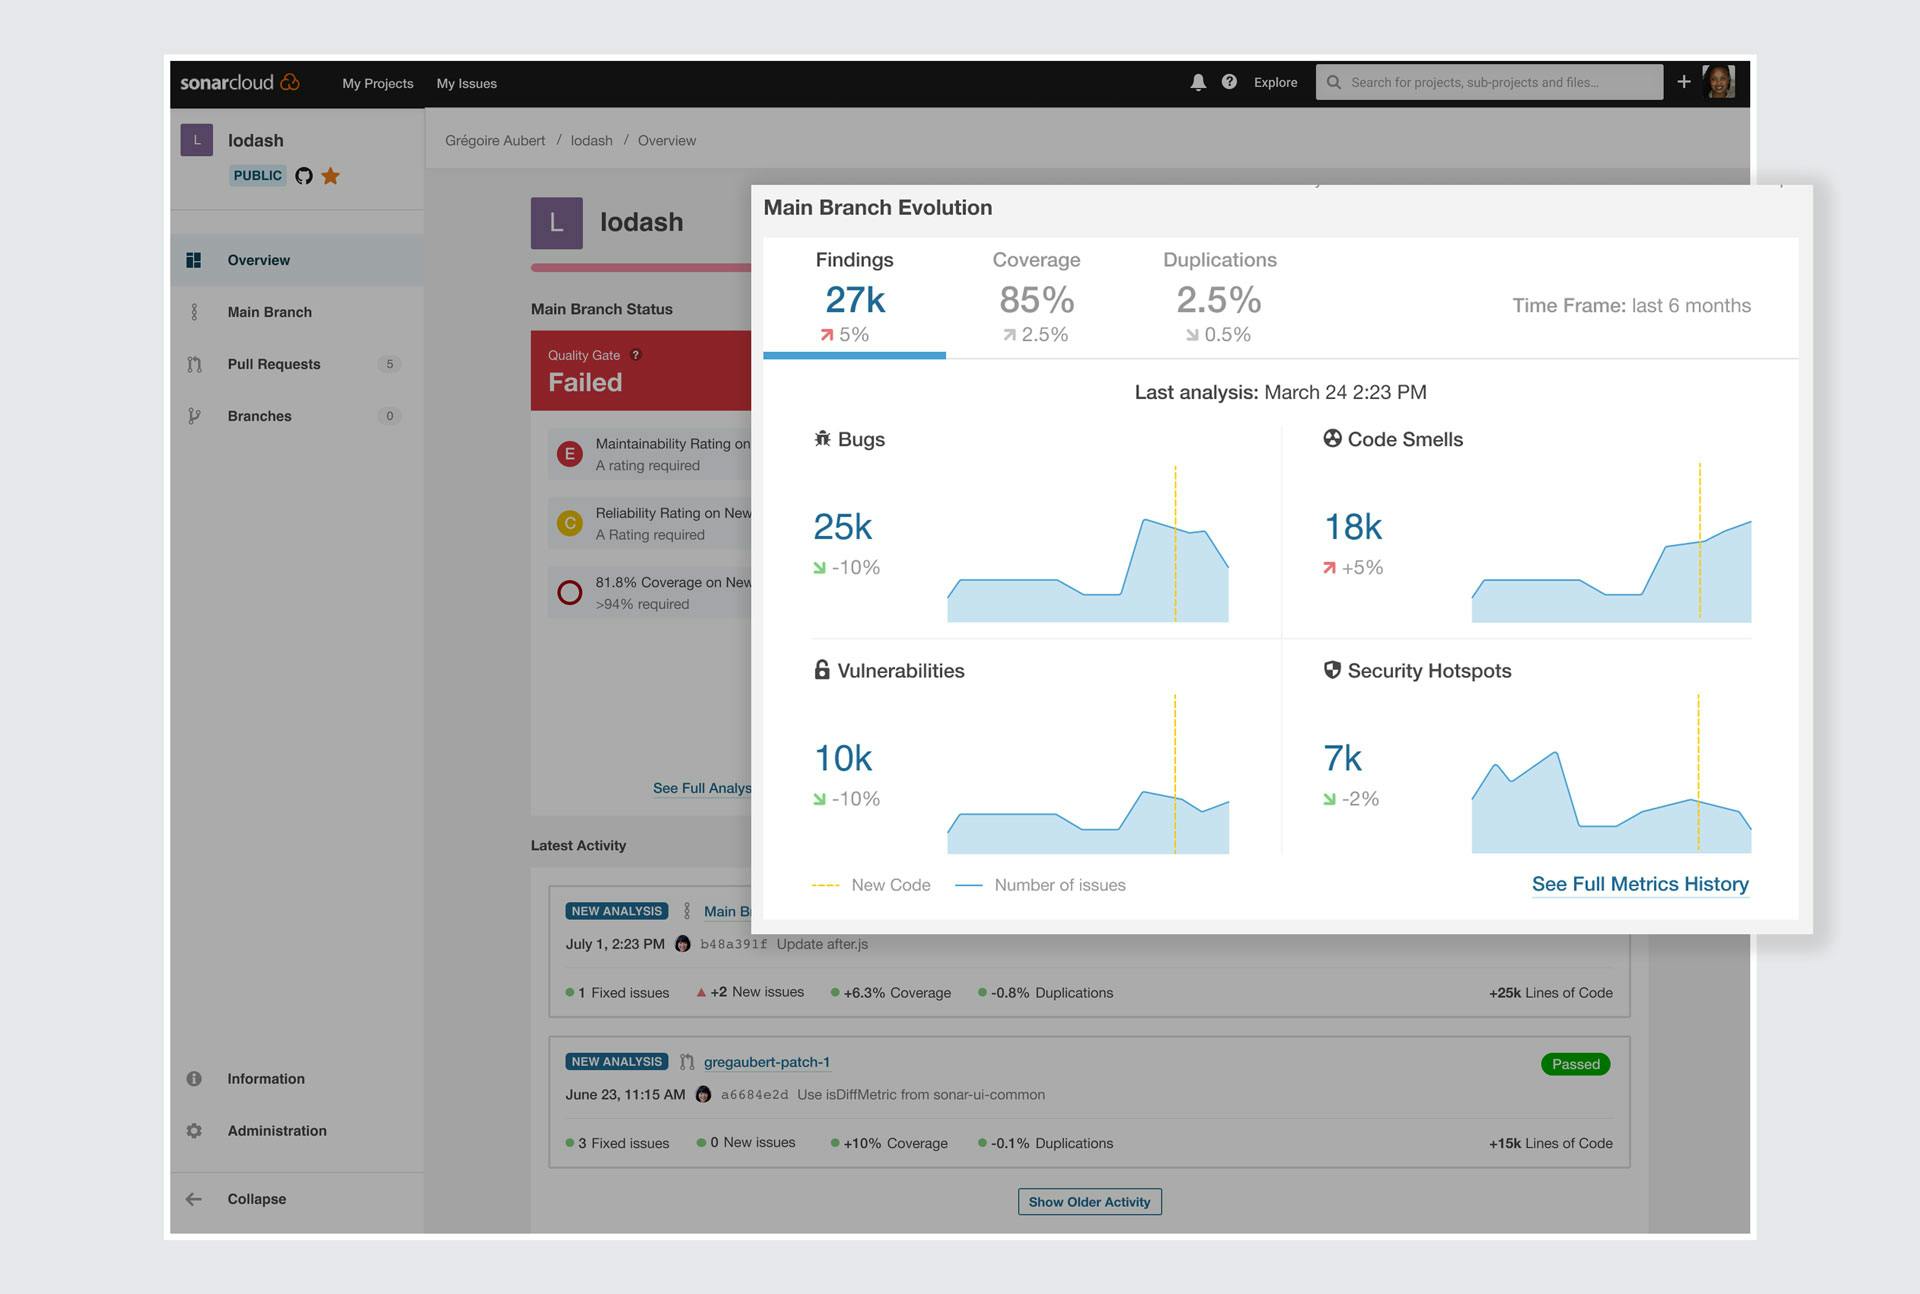Click commit hash a6684e2d
The height and width of the screenshot is (1294, 1920).
click(755, 1095)
